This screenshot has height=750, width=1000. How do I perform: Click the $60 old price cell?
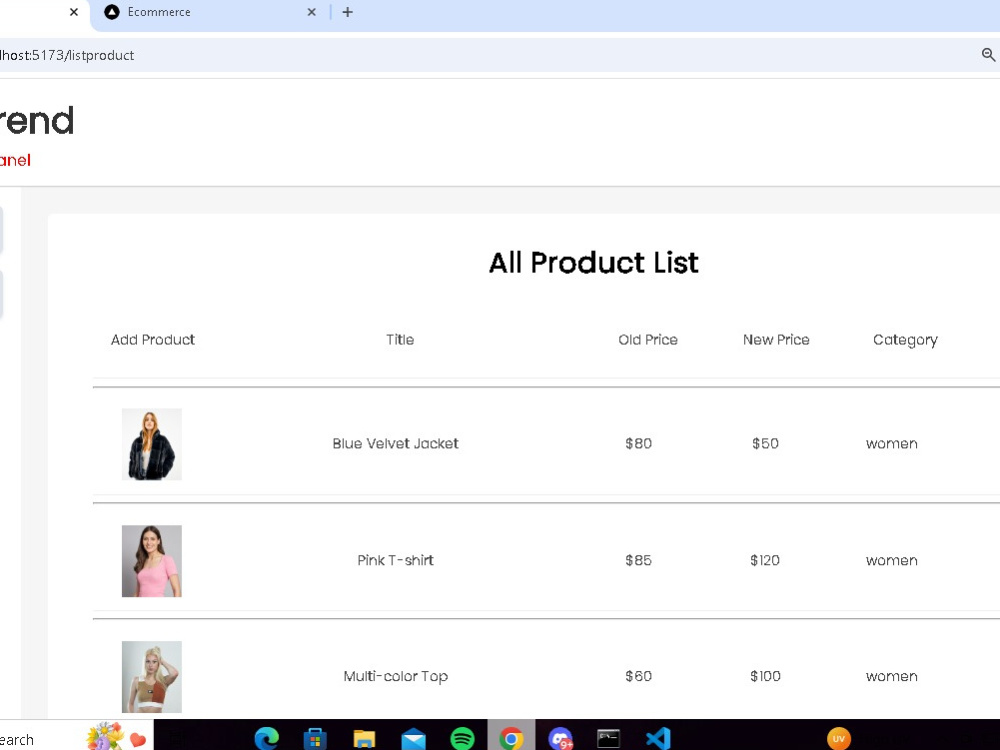coord(638,676)
